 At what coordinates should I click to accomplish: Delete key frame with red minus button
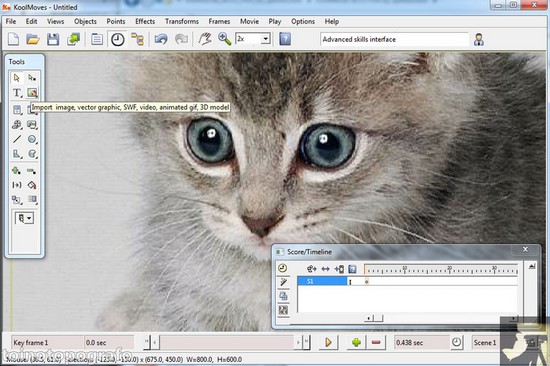[376, 342]
